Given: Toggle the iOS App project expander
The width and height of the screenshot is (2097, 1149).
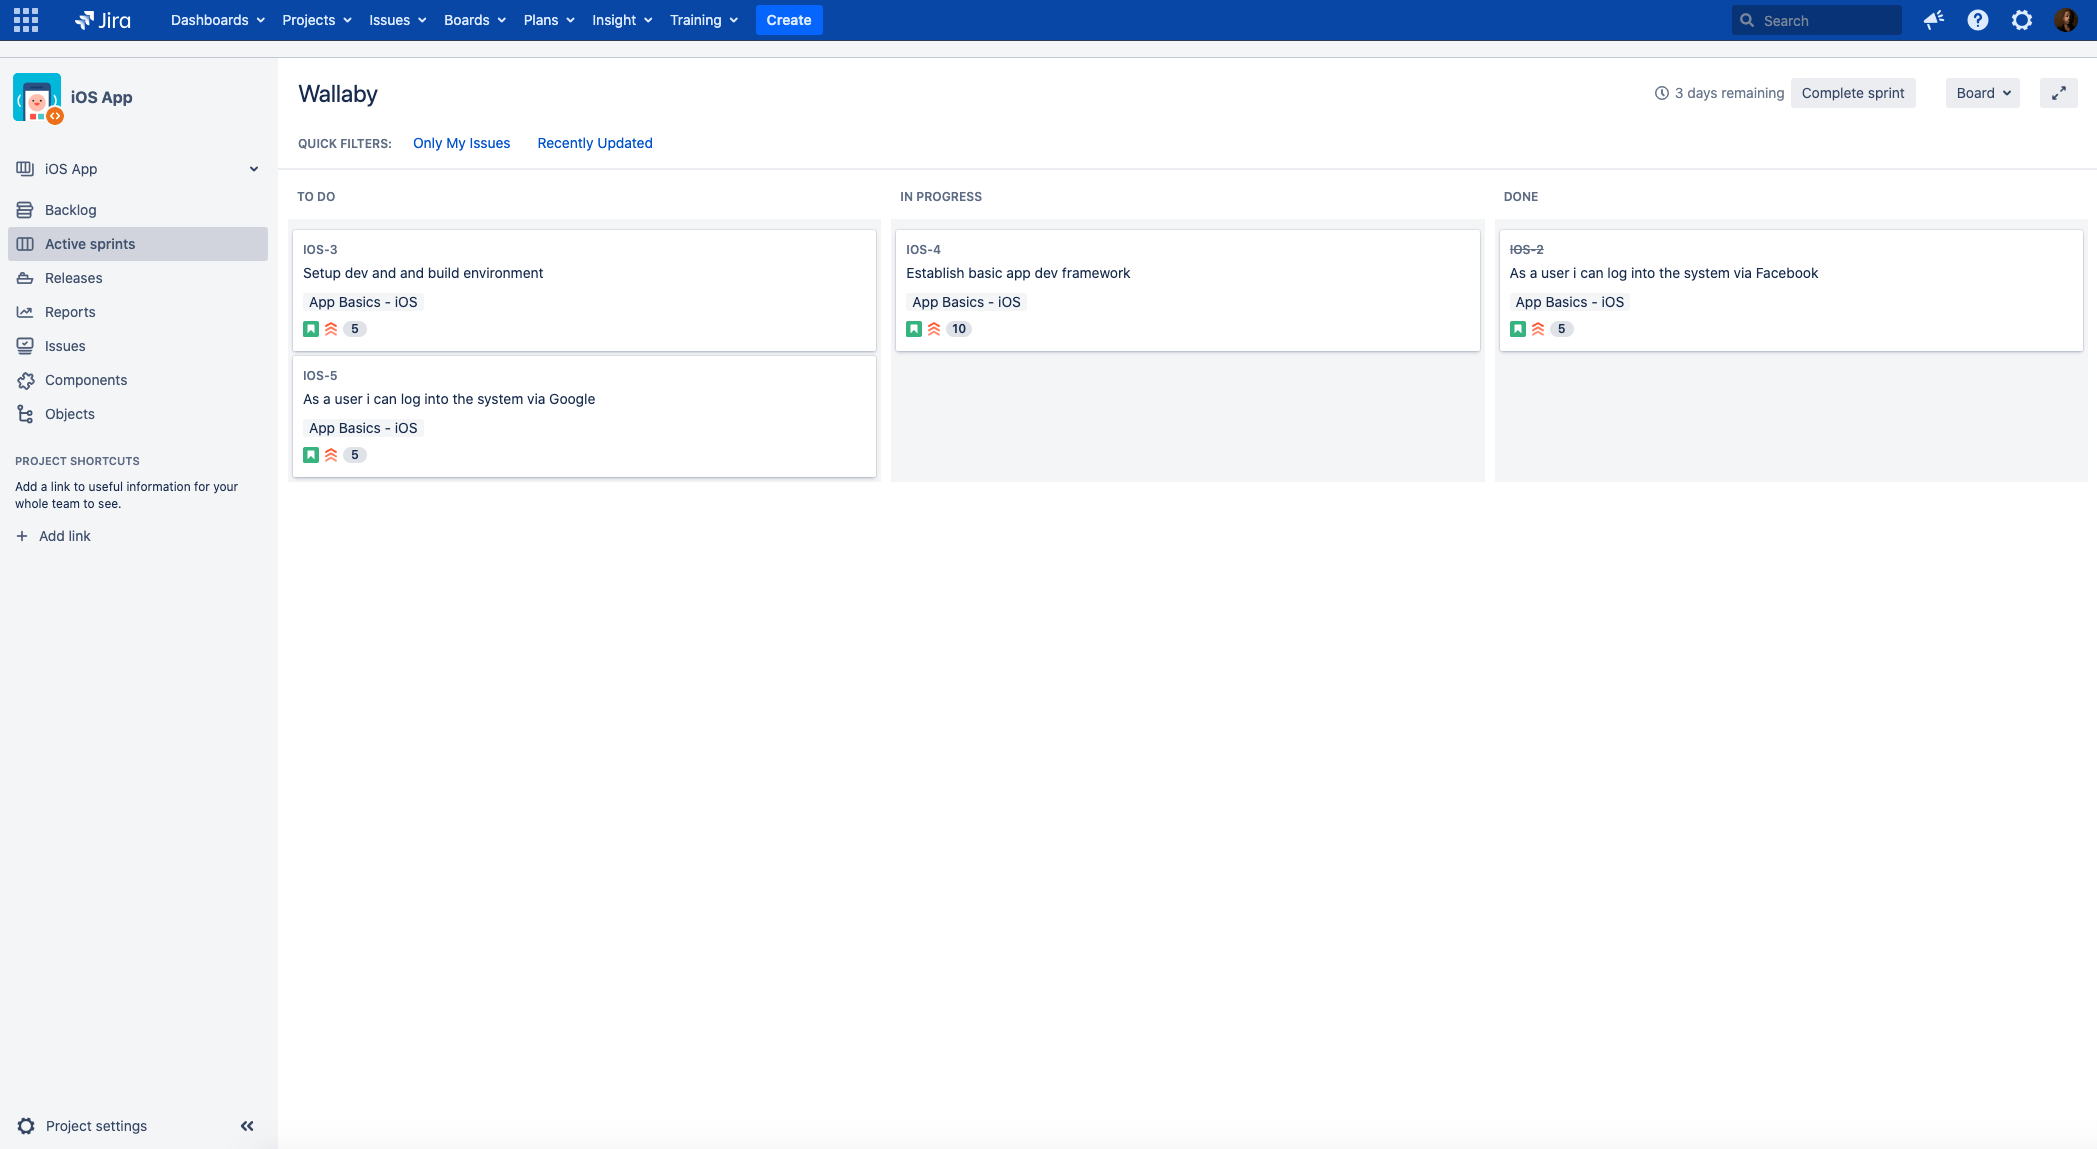Looking at the screenshot, I should (x=253, y=168).
